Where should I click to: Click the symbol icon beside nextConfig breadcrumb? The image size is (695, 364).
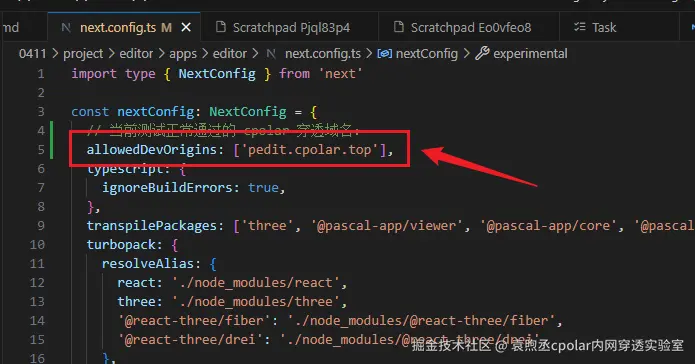coord(384,54)
